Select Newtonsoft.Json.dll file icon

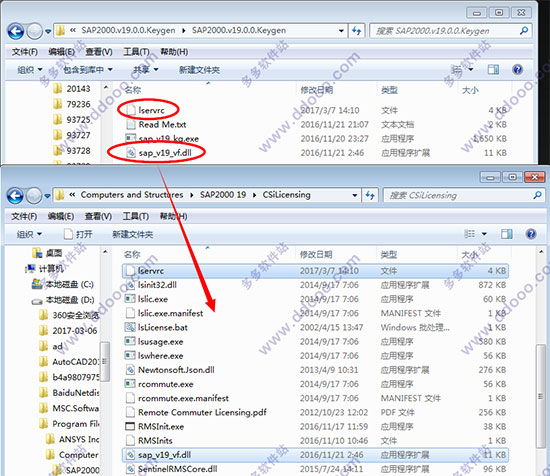(x=130, y=370)
